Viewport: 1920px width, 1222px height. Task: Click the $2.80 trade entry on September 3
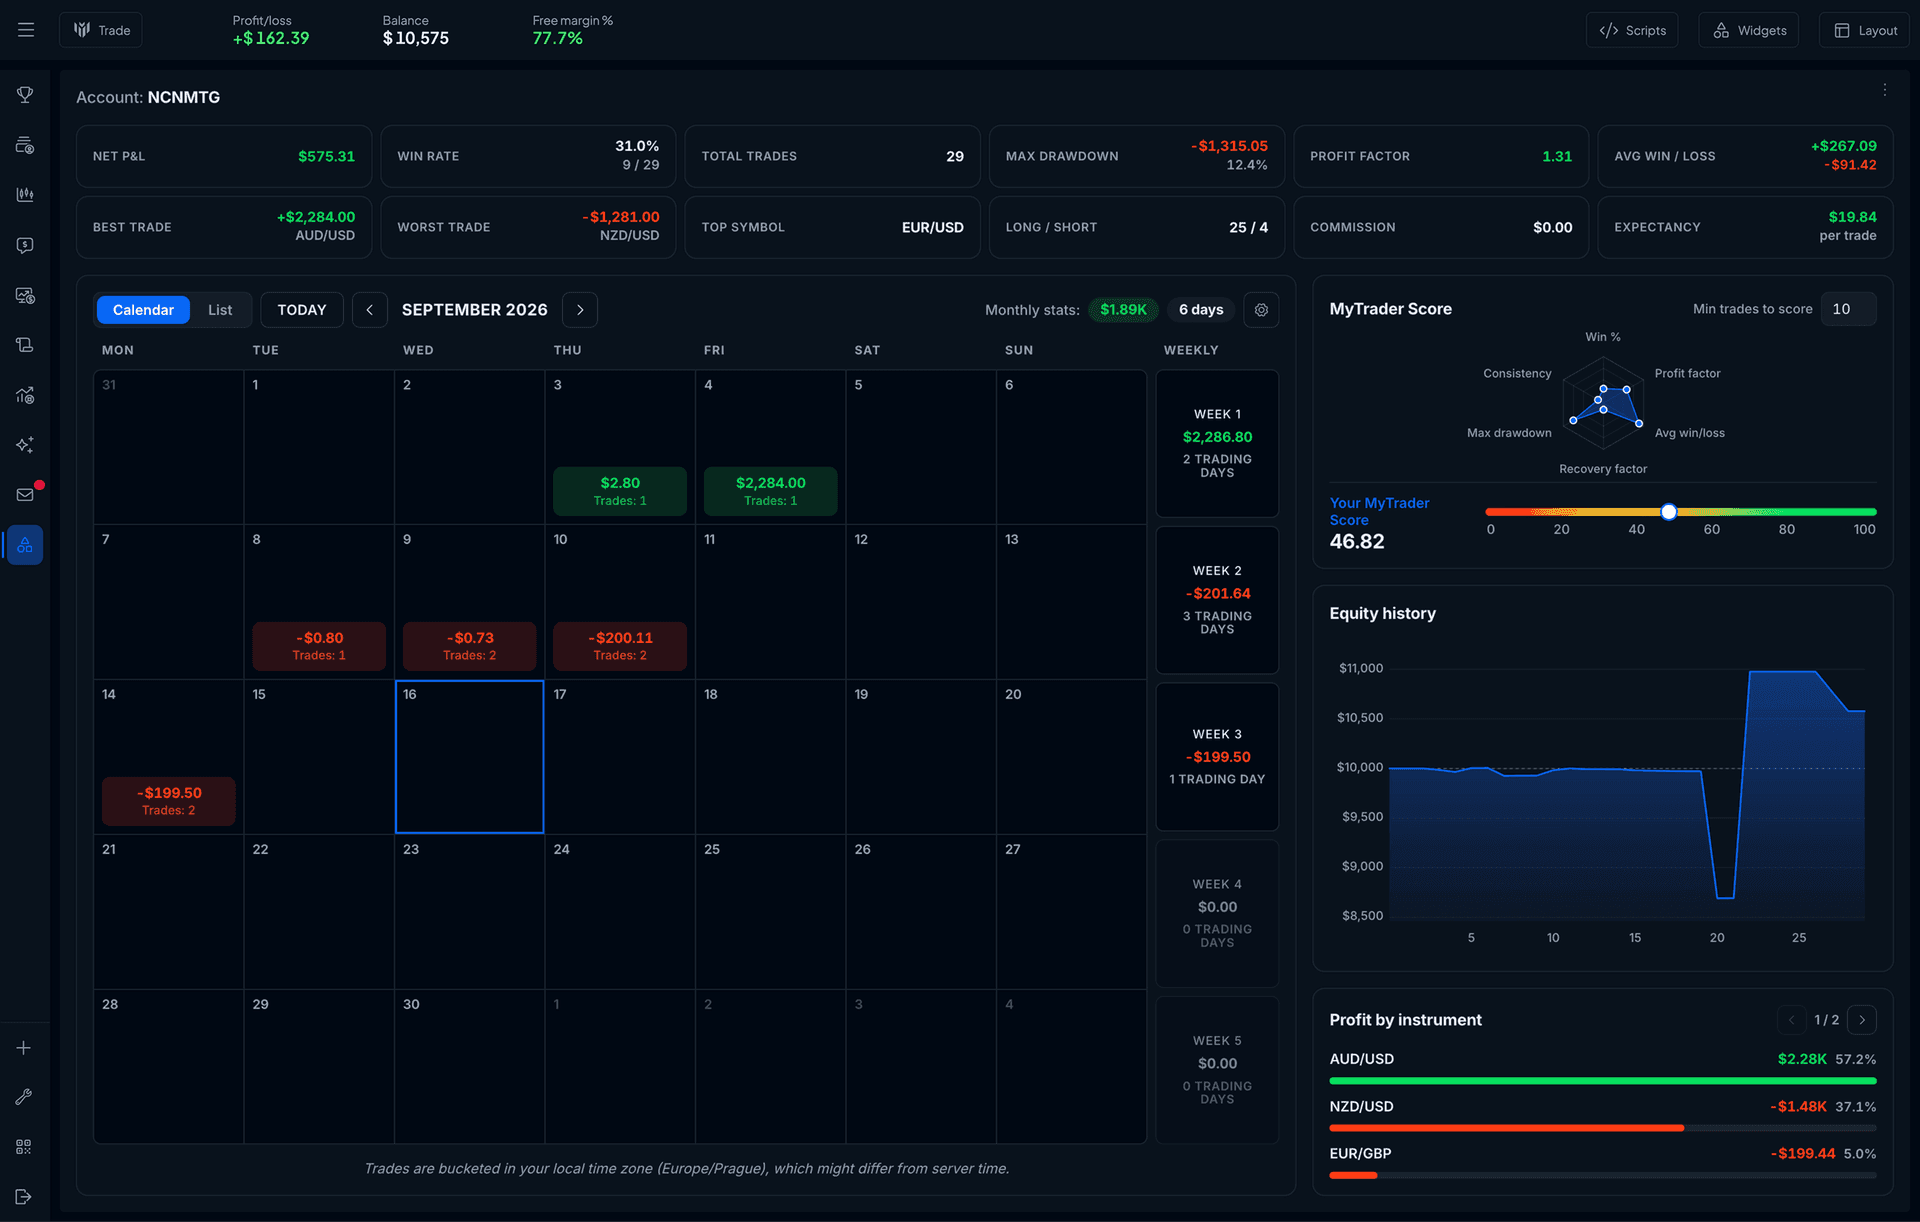point(620,491)
